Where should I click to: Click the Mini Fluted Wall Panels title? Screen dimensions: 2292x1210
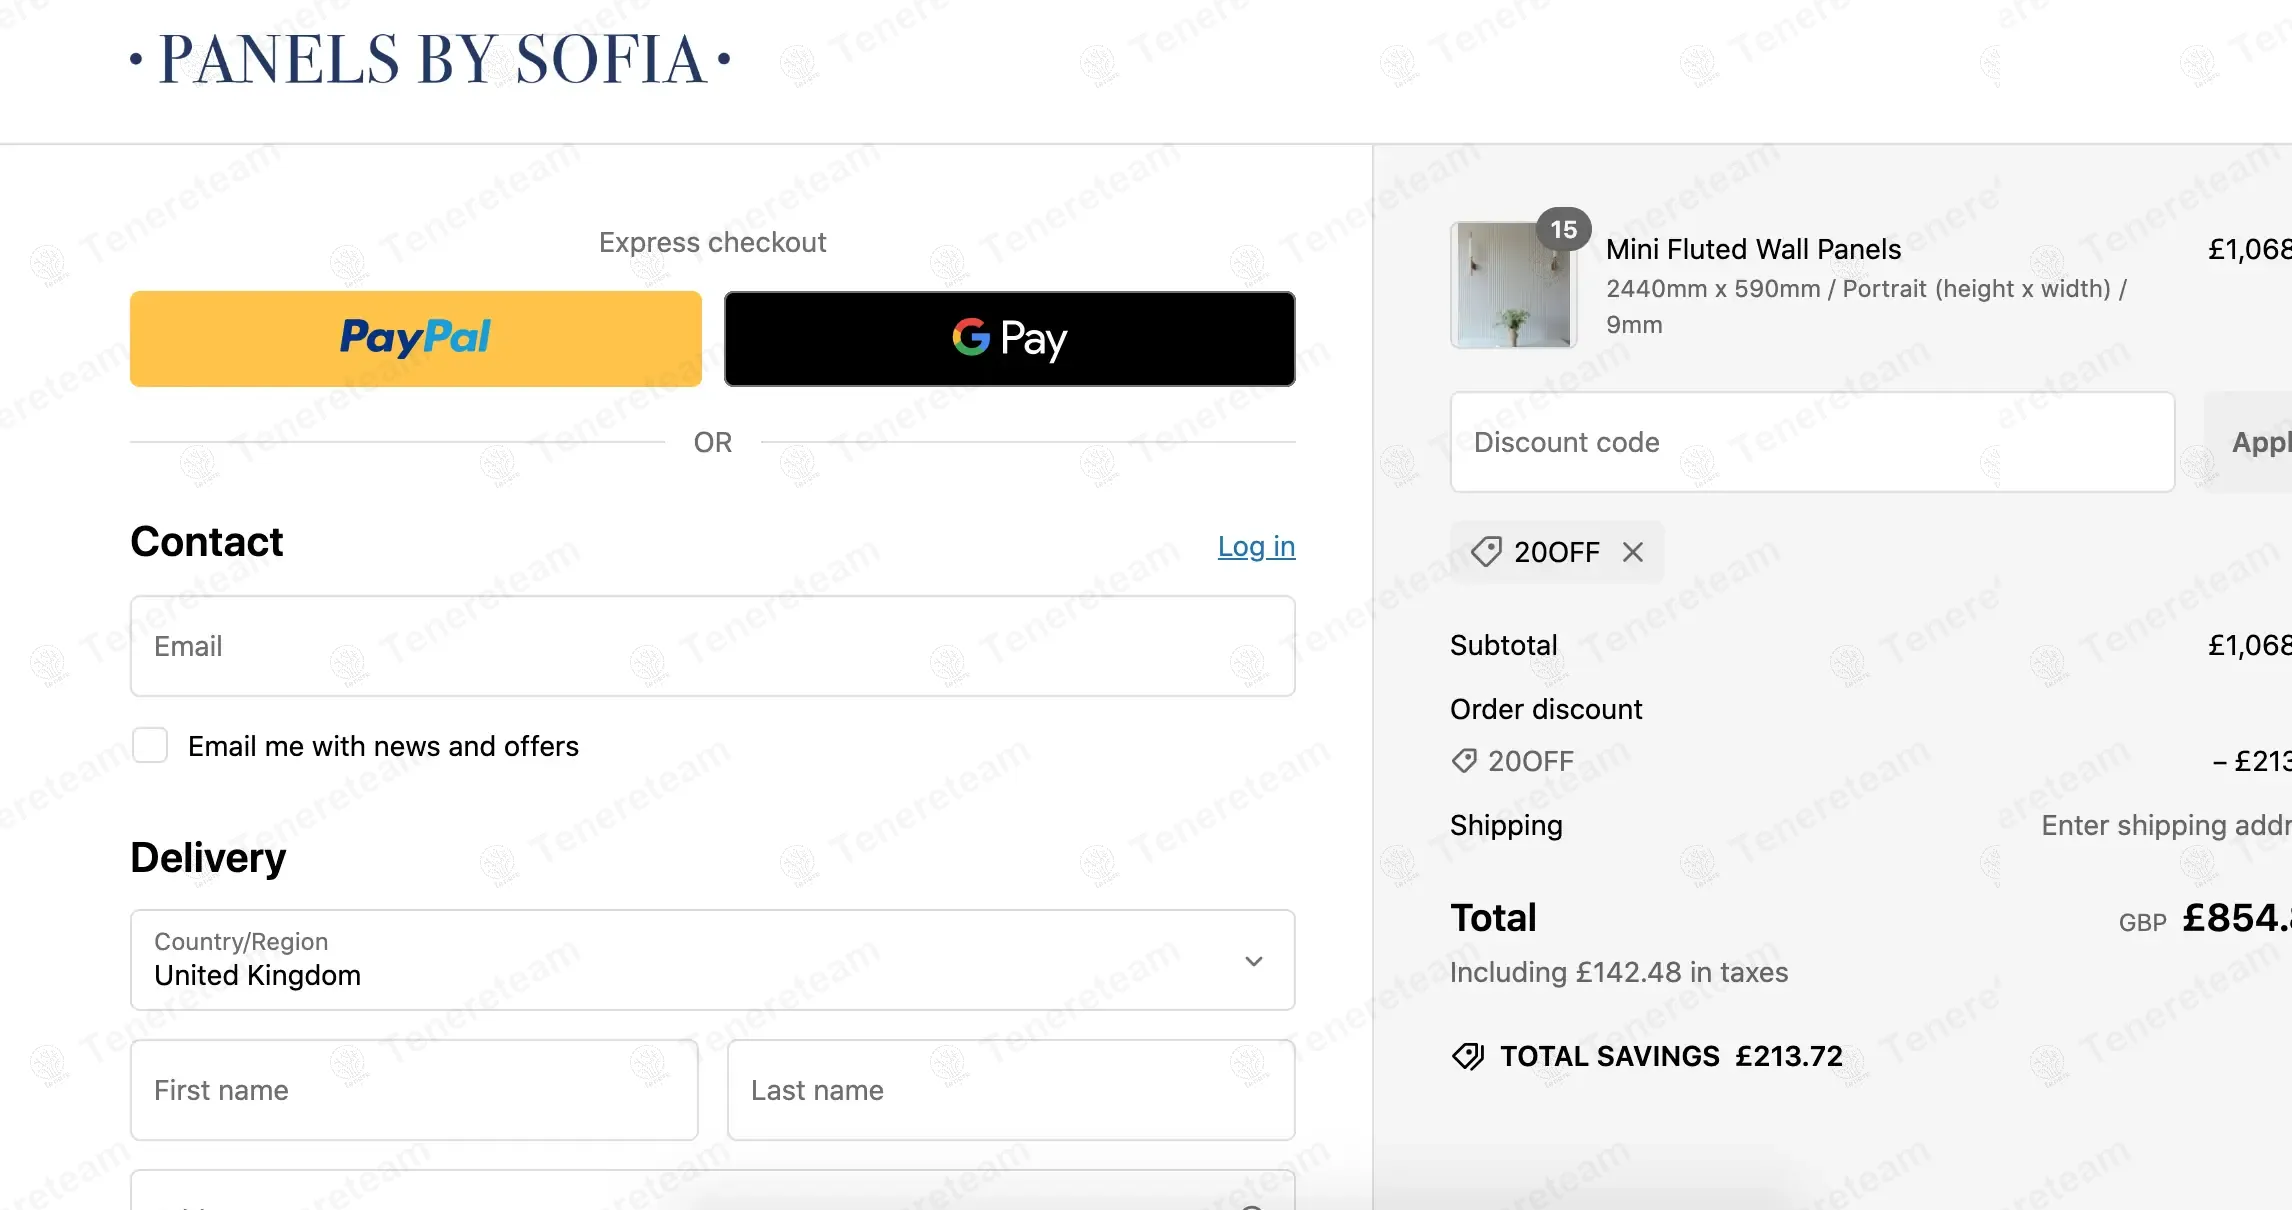pyautogui.click(x=1753, y=249)
